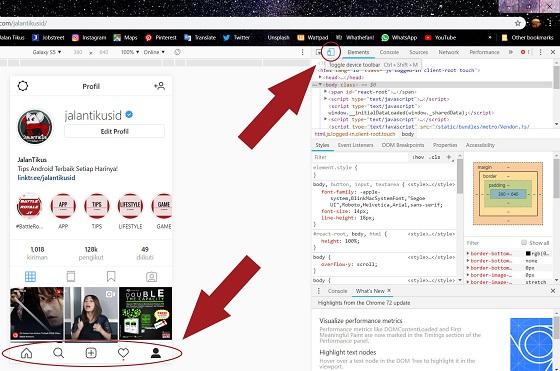Select body in the DOM breadcrumb
Image resolution: width=560 pixels, height=371 pixels.
tap(408, 134)
